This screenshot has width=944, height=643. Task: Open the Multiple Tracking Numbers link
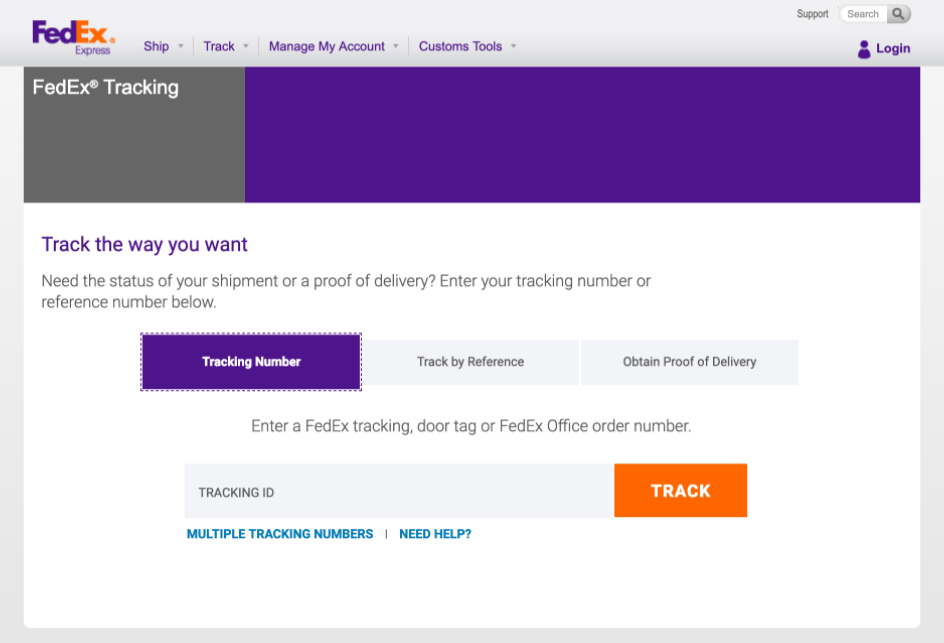pyautogui.click(x=280, y=534)
